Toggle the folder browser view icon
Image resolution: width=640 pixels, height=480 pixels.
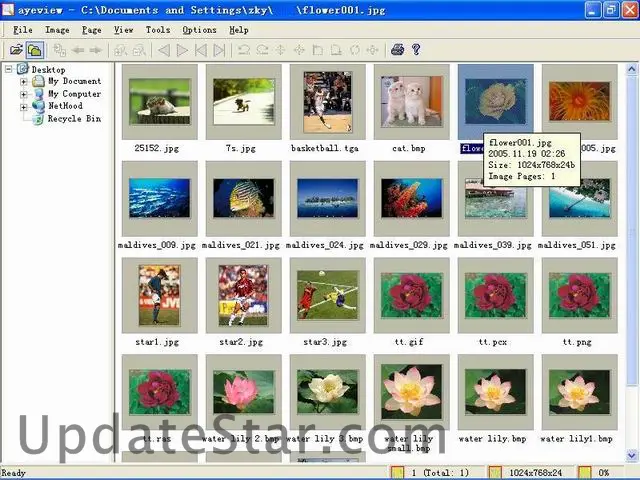click(x=34, y=49)
